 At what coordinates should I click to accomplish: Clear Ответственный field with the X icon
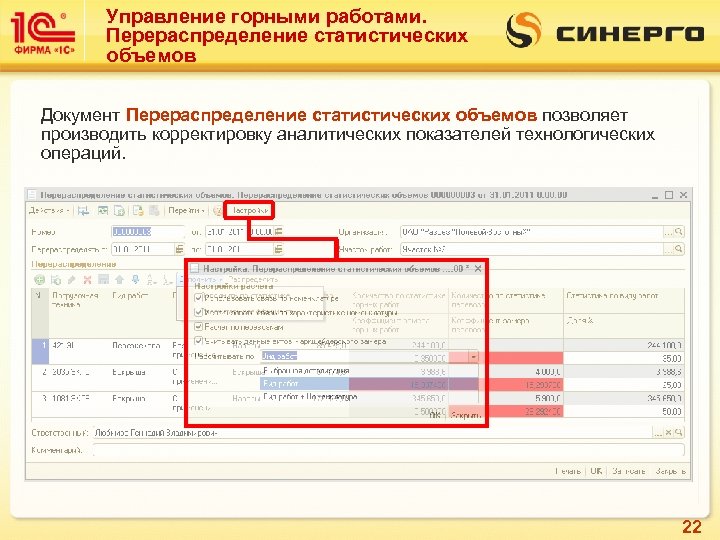(669, 433)
